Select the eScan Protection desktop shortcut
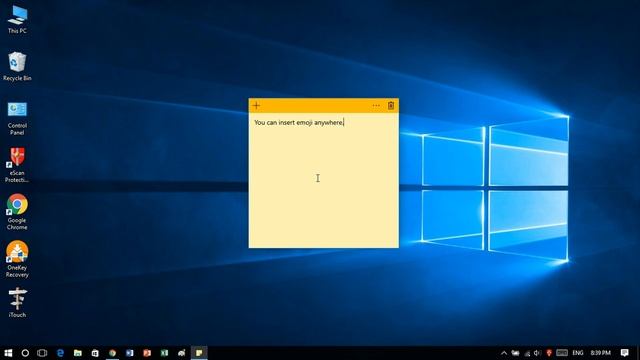Viewport: 640px width, 360px height. point(17,165)
